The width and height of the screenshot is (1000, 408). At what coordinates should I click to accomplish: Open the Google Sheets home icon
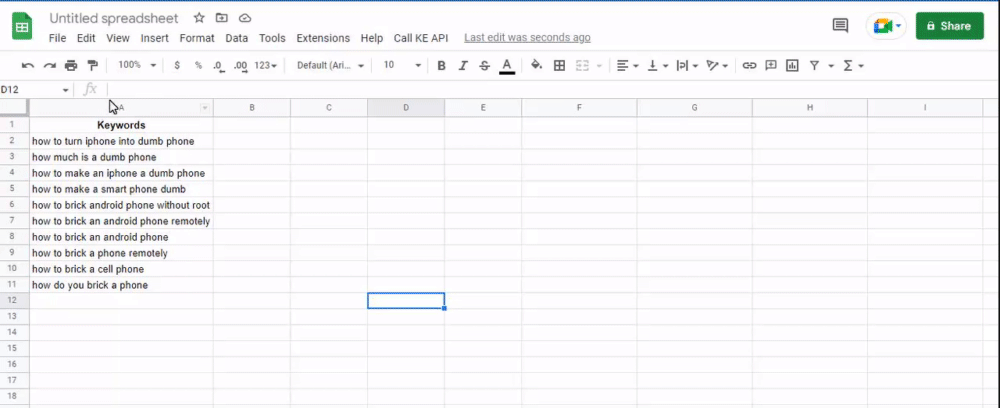pyautogui.click(x=22, y=27)
